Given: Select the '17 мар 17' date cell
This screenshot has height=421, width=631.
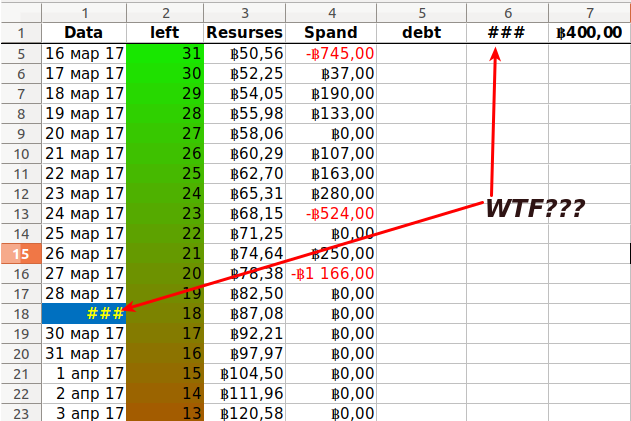Looking at the screenshot, I should pyautogui.click(x=84, y=74).
